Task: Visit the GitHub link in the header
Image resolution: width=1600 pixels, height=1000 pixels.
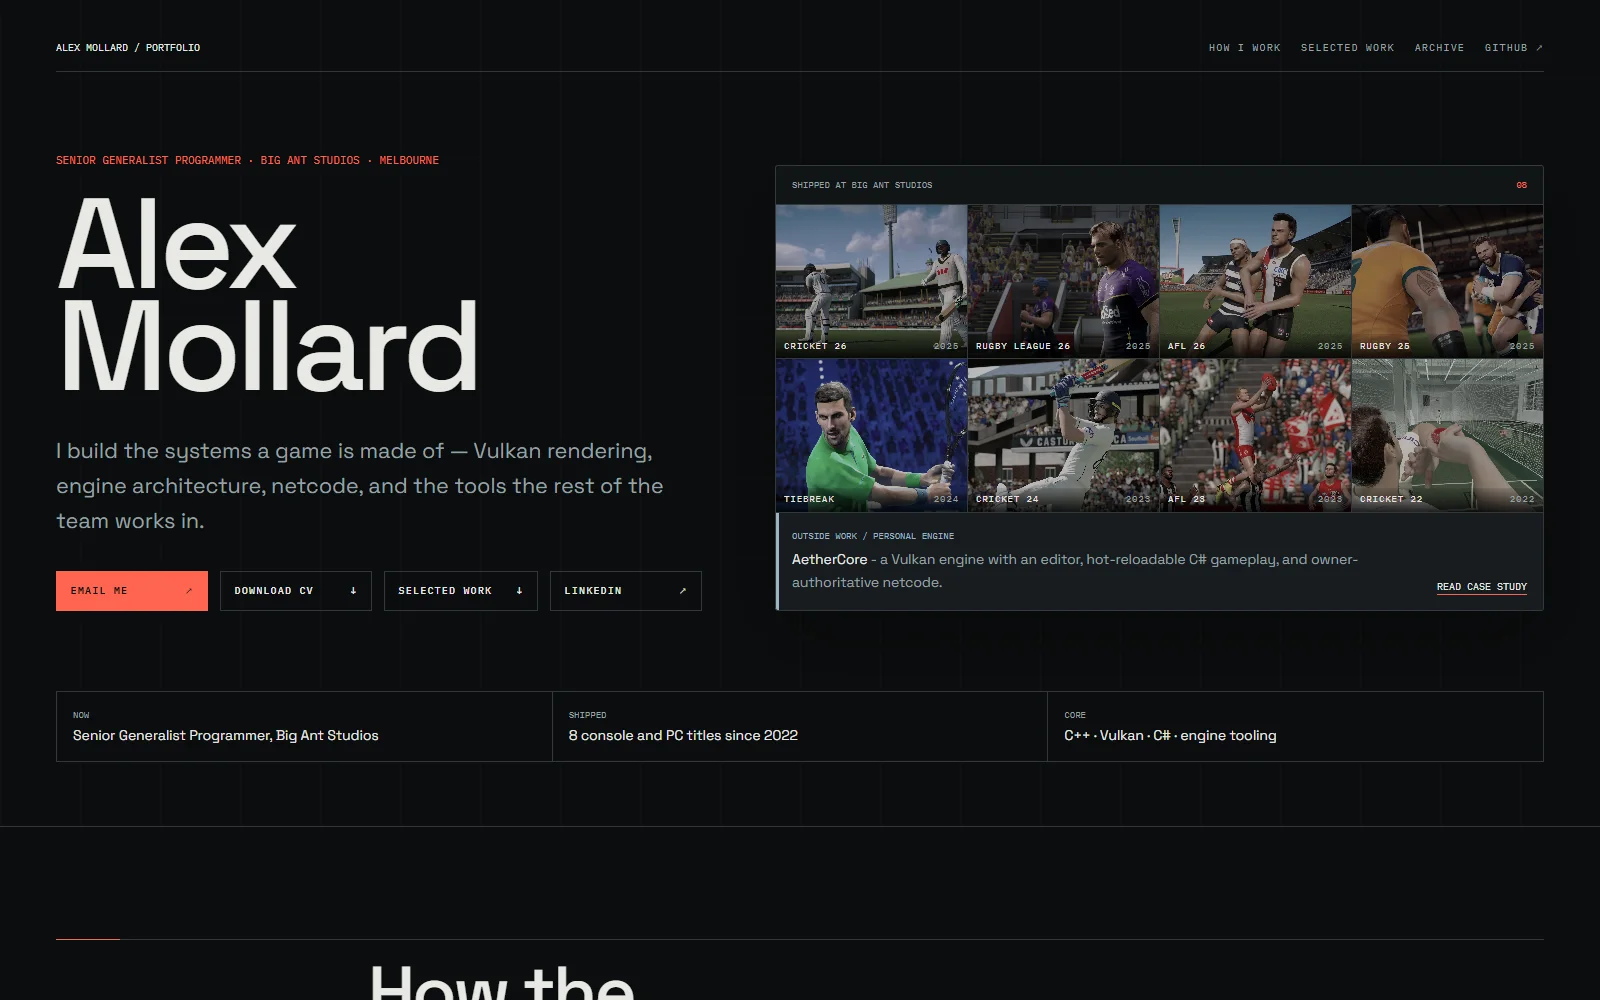Action: (x=1513, y=48)
